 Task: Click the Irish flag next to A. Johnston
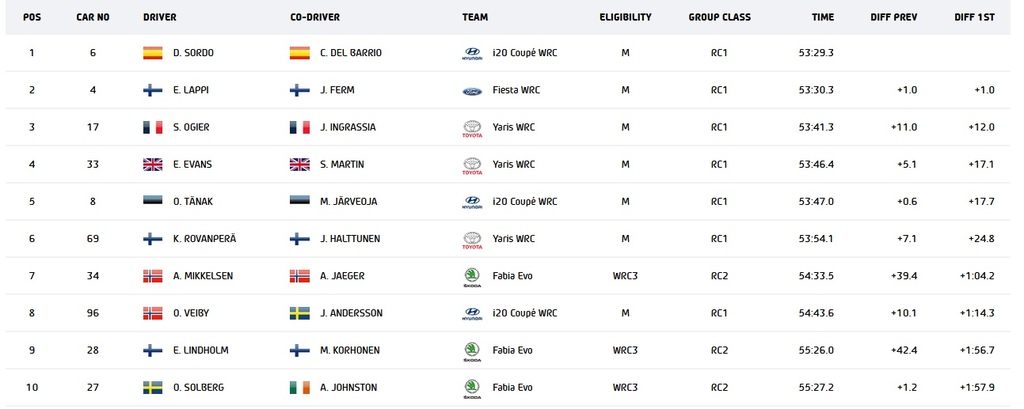click(x=300, y=387)
